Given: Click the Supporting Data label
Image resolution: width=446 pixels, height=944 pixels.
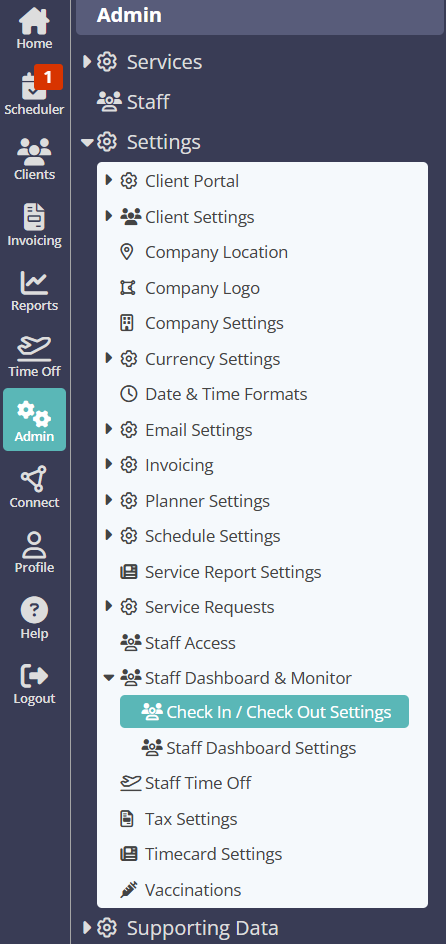Looking at the screenshot, I should (x=202, y=928).
